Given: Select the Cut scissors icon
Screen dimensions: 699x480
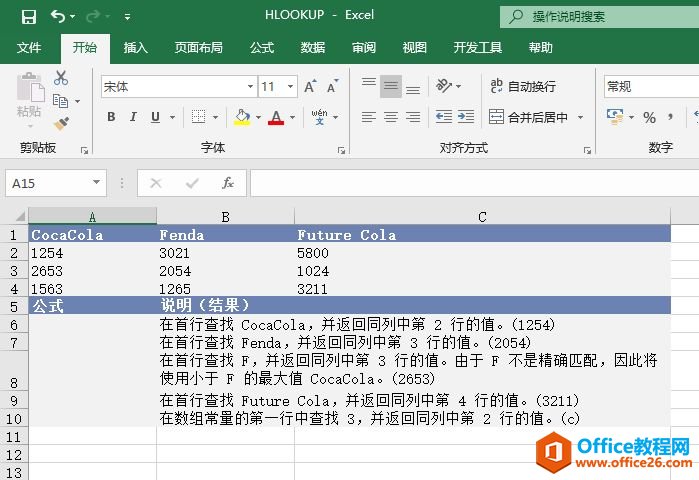Looking at the screenshot, I should click(x=61, y=78).
